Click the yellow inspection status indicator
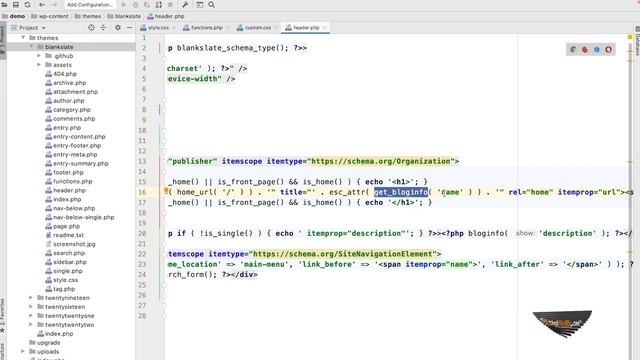 point(630,37)
